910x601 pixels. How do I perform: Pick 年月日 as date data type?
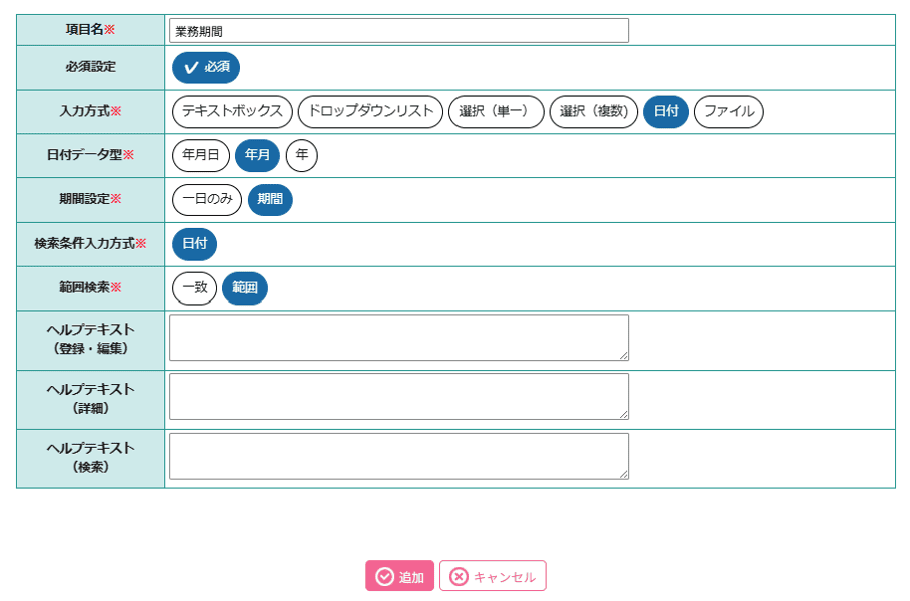201,155
